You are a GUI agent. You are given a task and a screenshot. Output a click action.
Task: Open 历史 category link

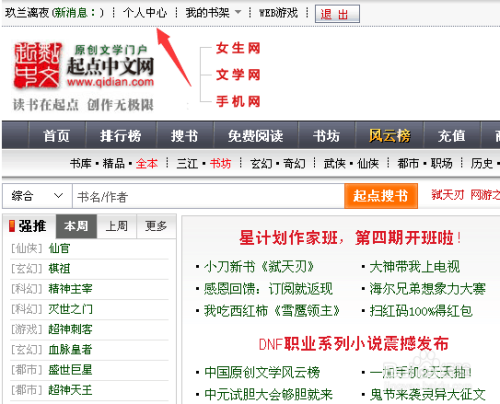(482, 164)
